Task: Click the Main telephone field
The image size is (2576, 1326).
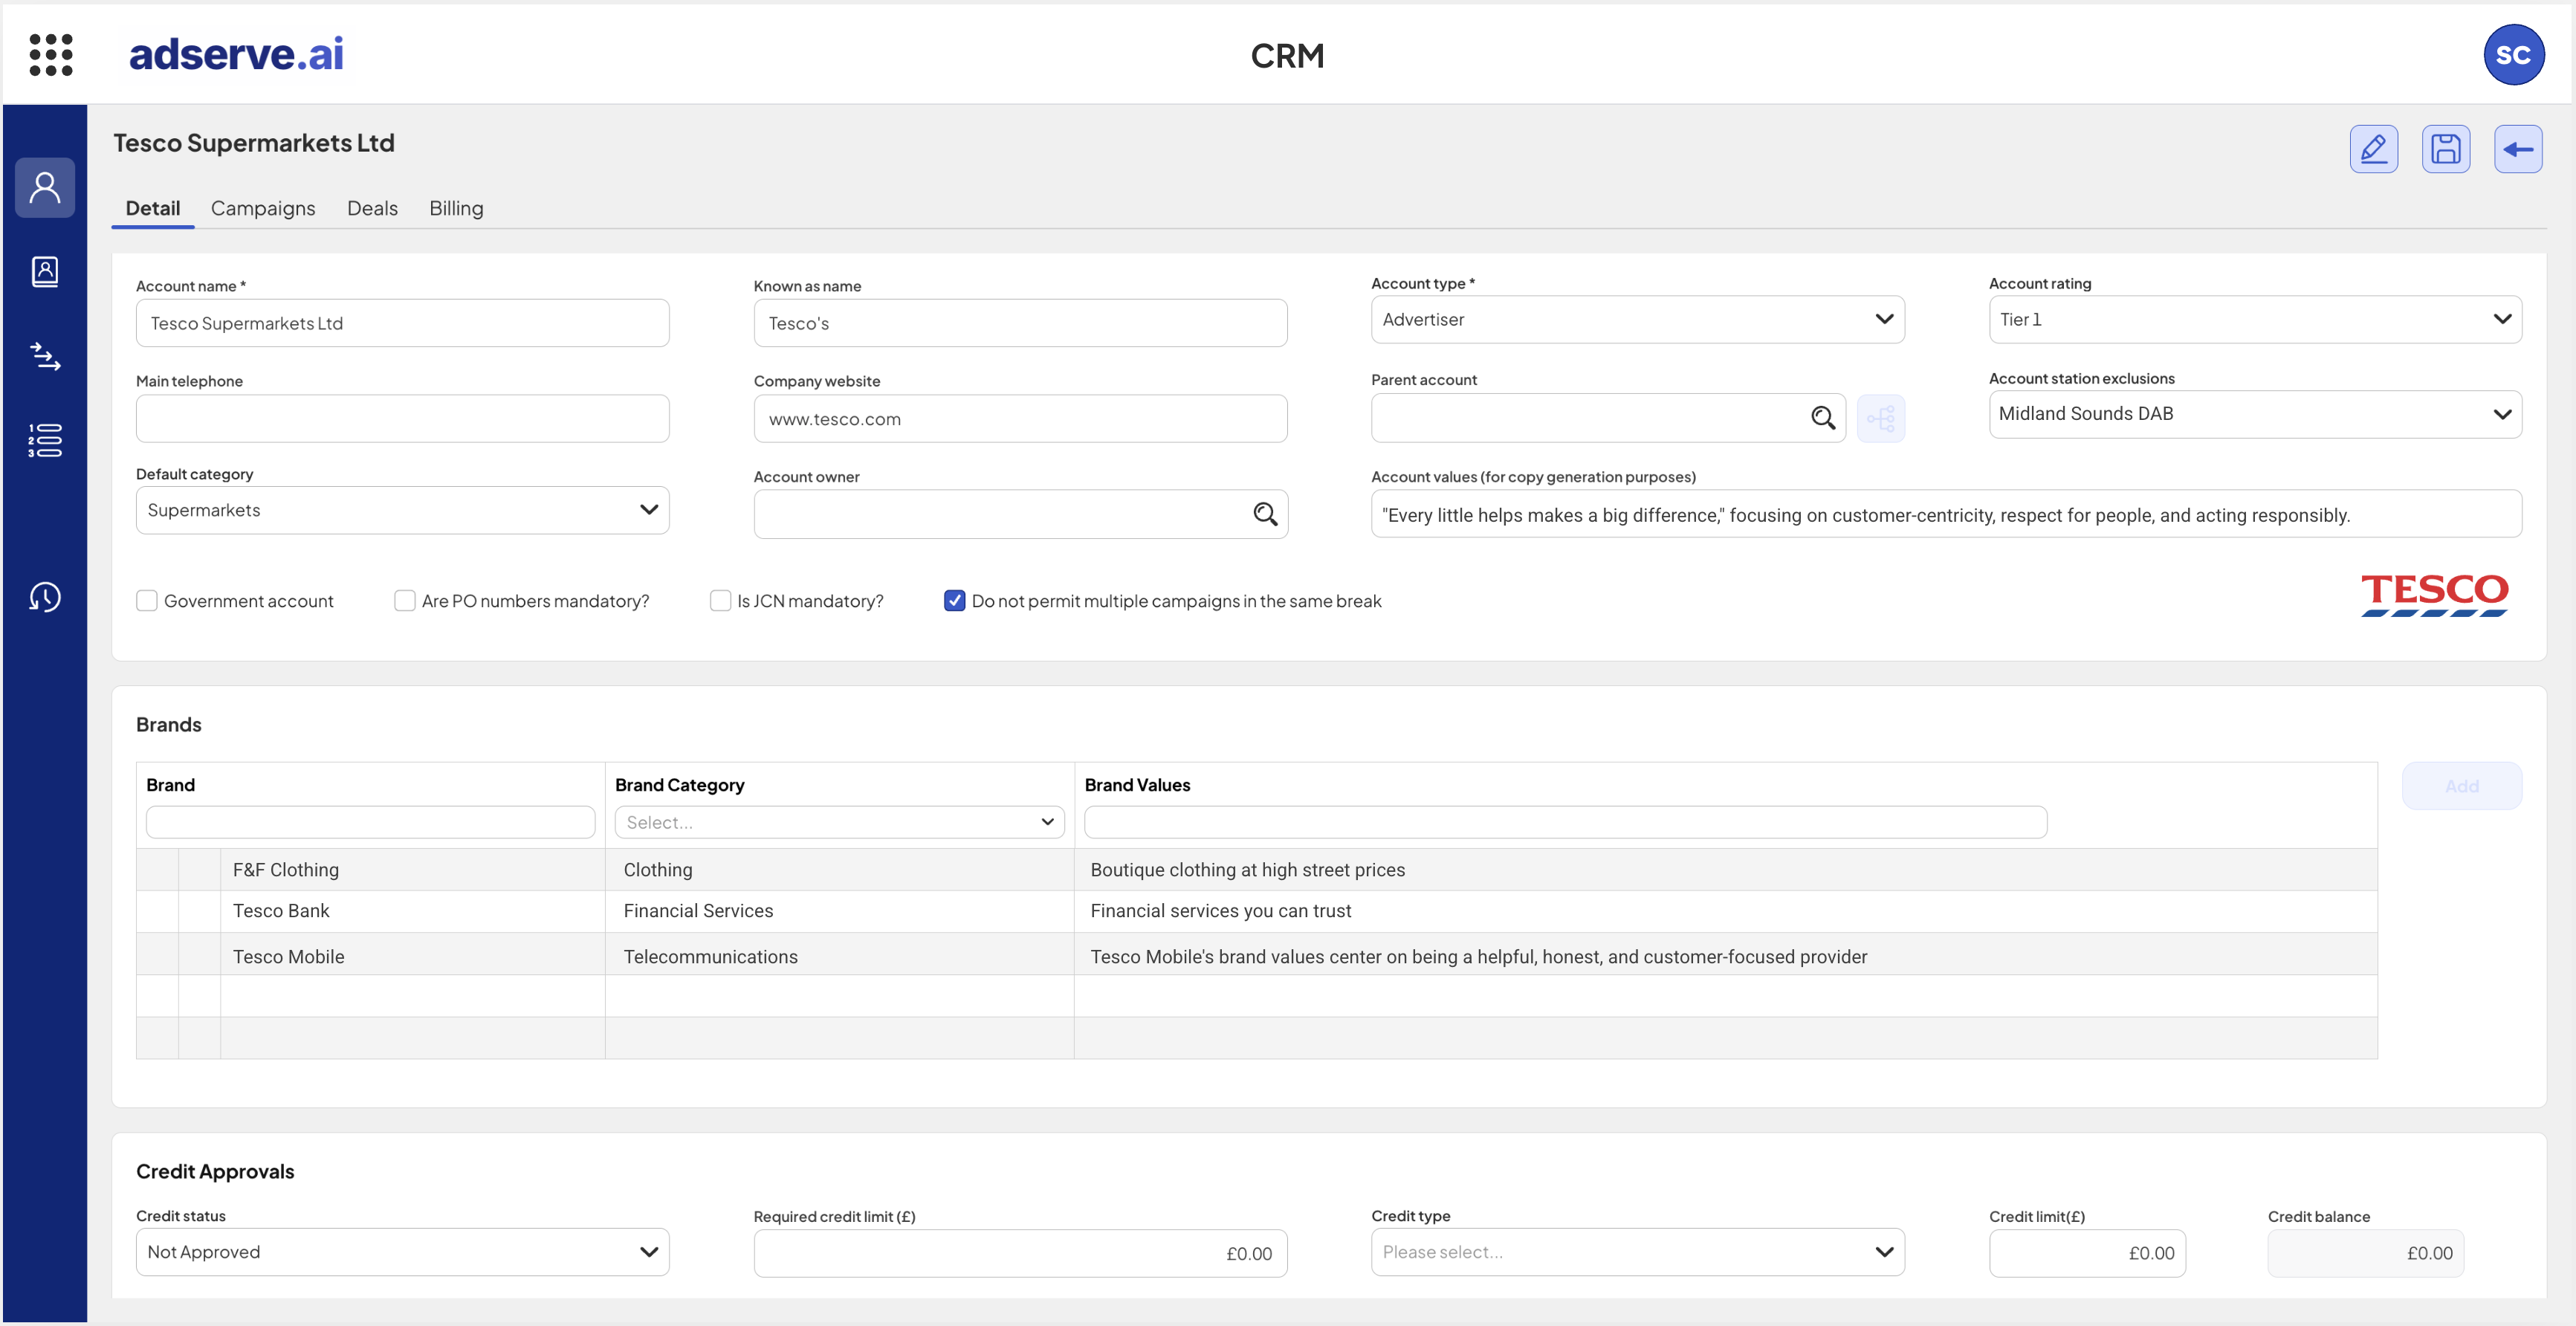Action: pos(402,418)
